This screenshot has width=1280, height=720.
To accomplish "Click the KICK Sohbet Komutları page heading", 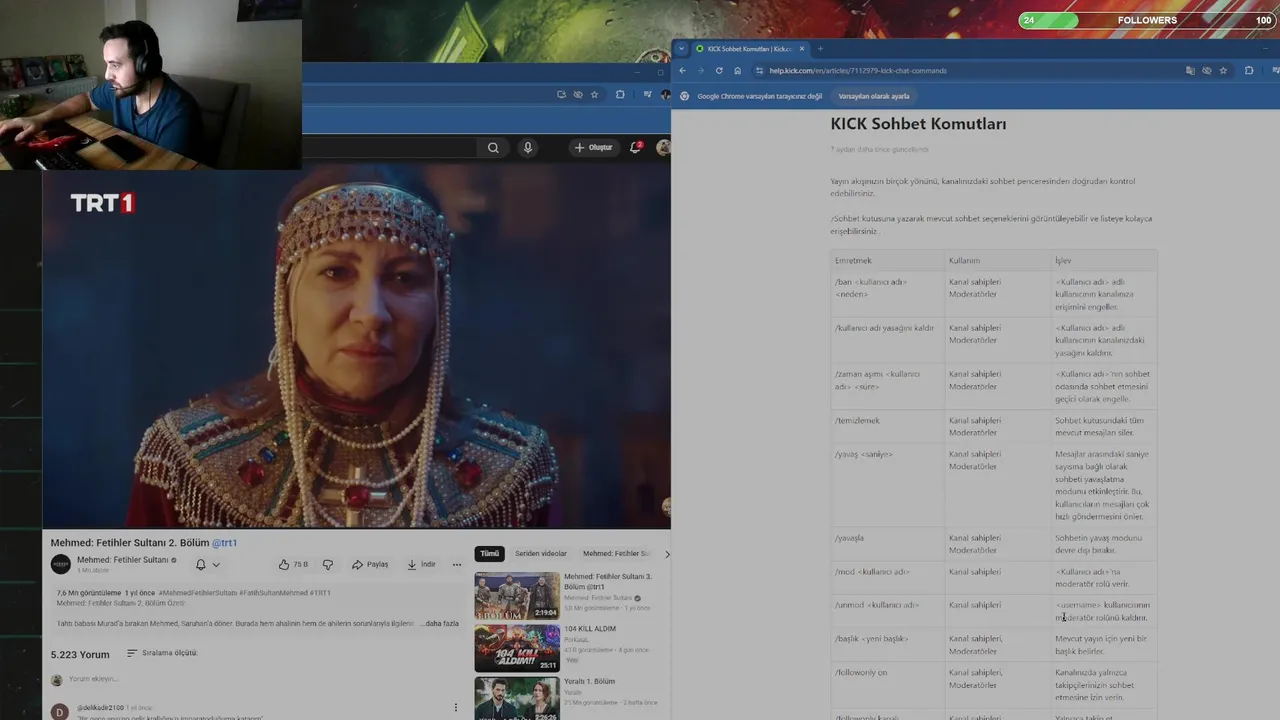I will point(918,124).
